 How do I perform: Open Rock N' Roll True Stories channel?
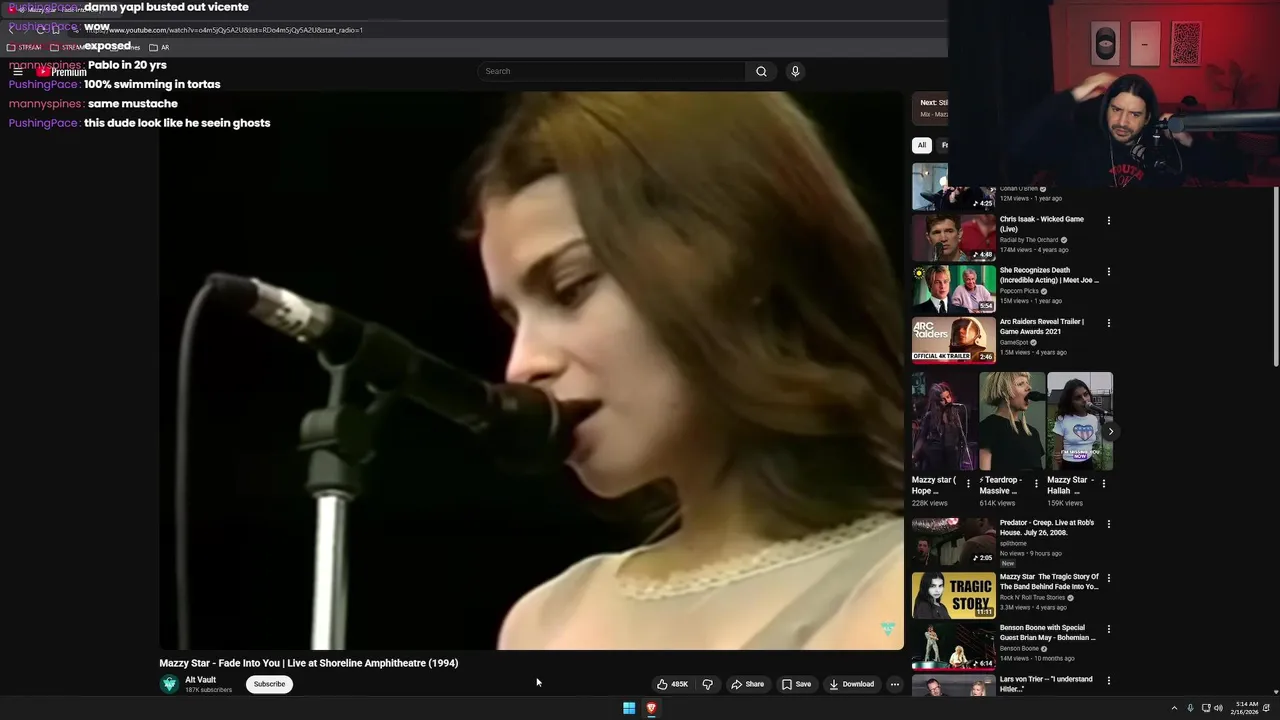tap(1033, 598)
